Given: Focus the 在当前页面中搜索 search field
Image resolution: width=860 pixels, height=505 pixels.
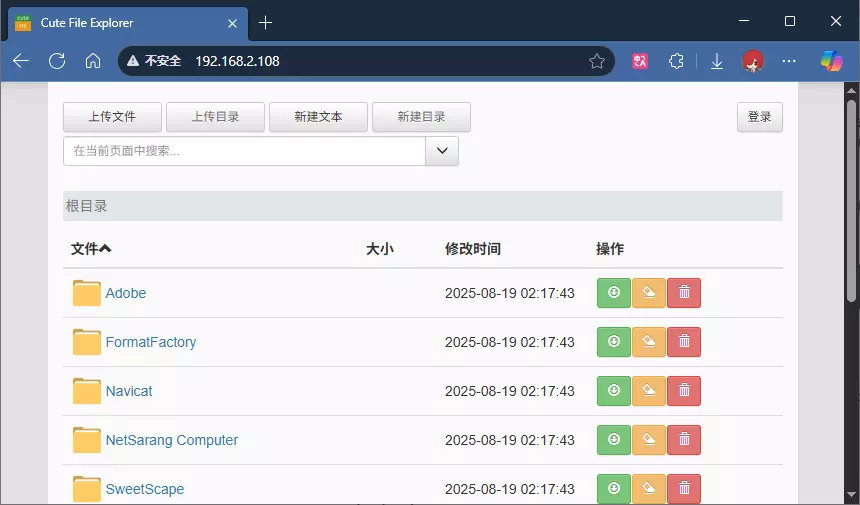Looking at the screenshot, I should click(245, 151).
